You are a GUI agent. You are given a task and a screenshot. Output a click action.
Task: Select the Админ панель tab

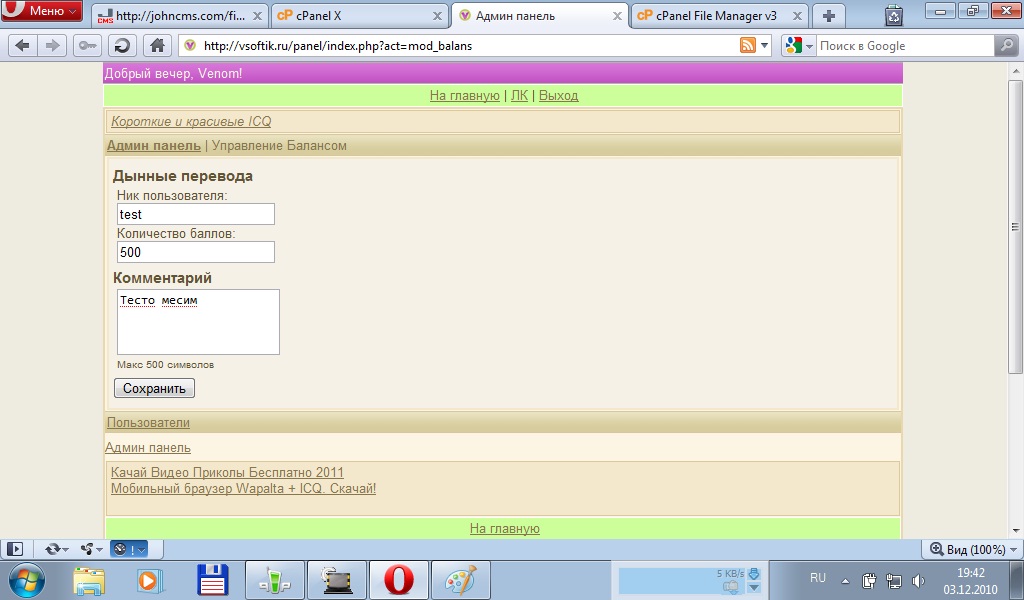pos(539,16)
